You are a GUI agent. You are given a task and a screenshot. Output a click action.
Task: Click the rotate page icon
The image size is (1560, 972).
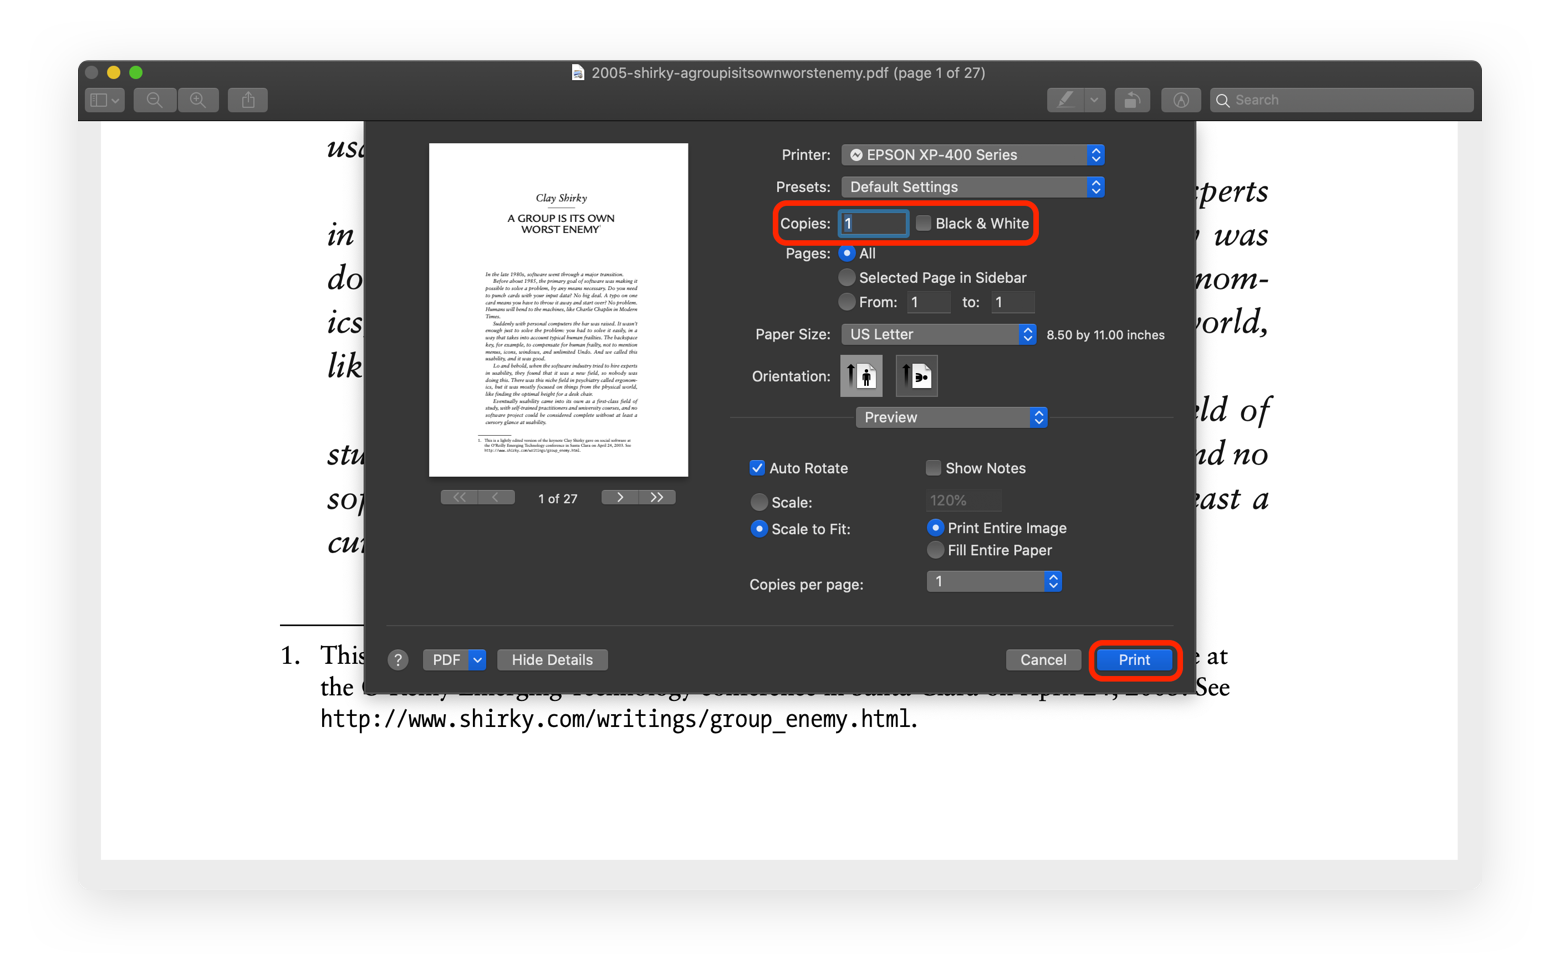[1132, 100]
